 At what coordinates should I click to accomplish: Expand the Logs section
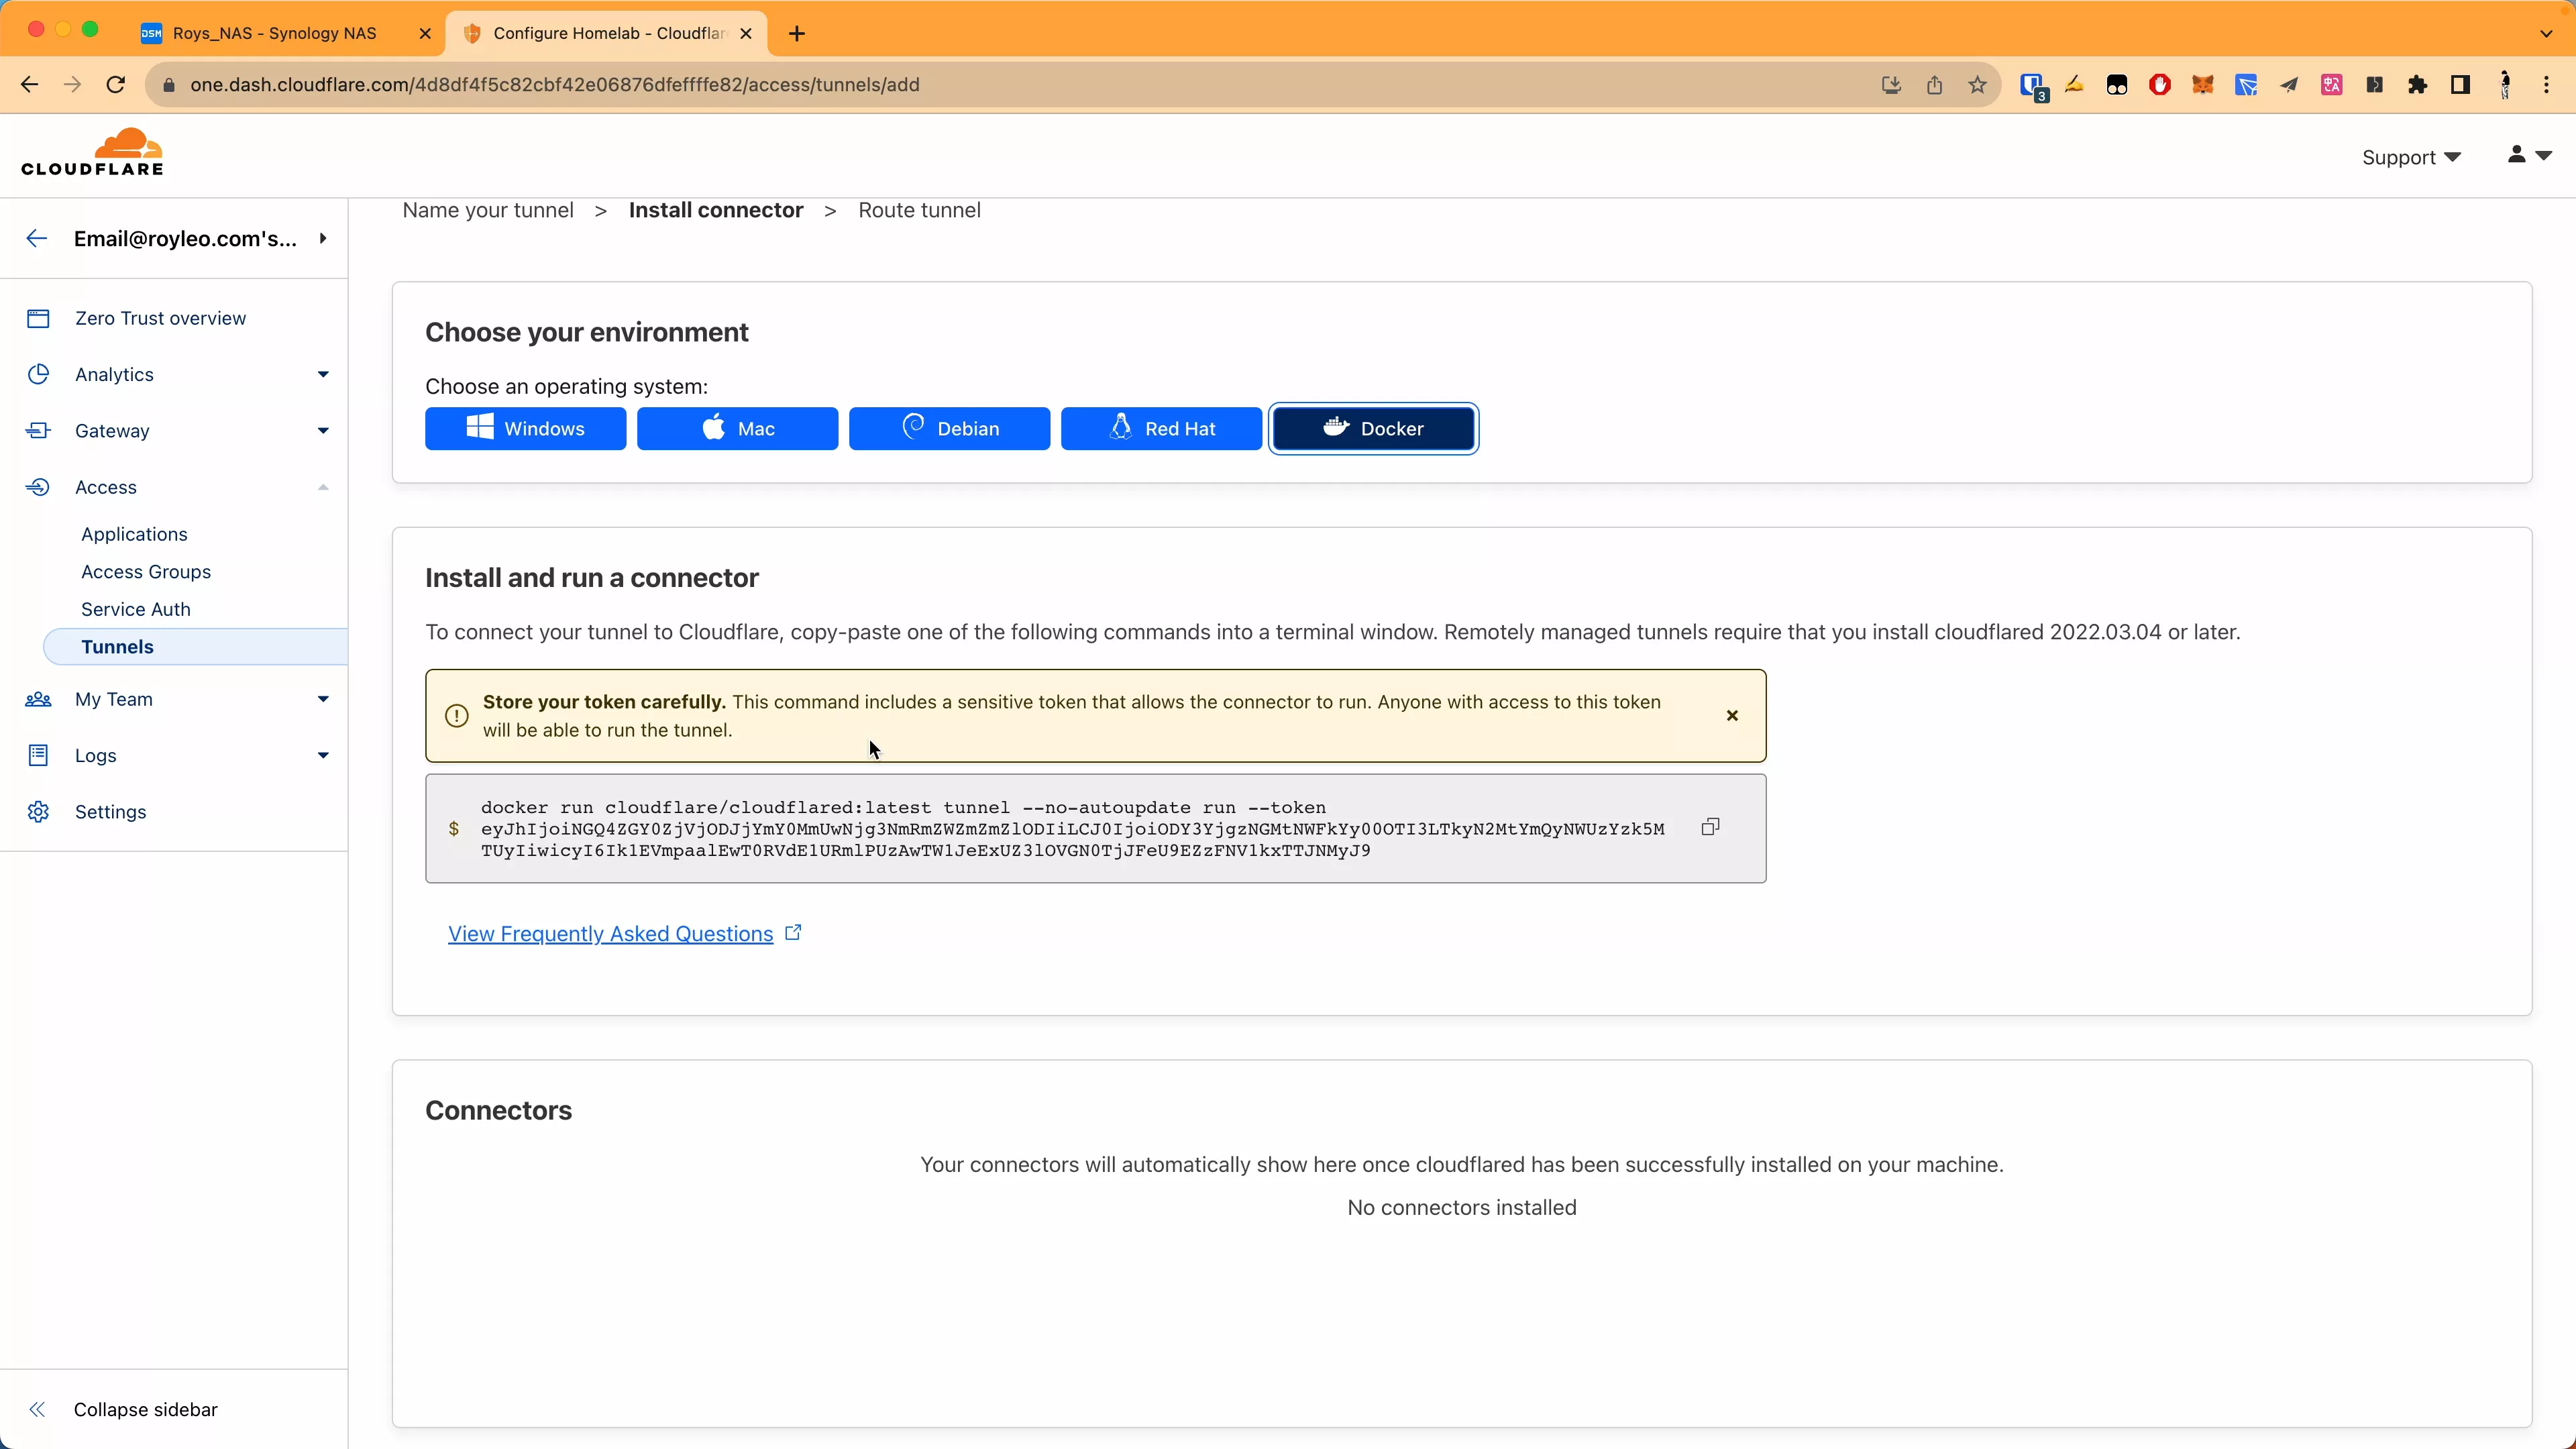click(322, 755)
